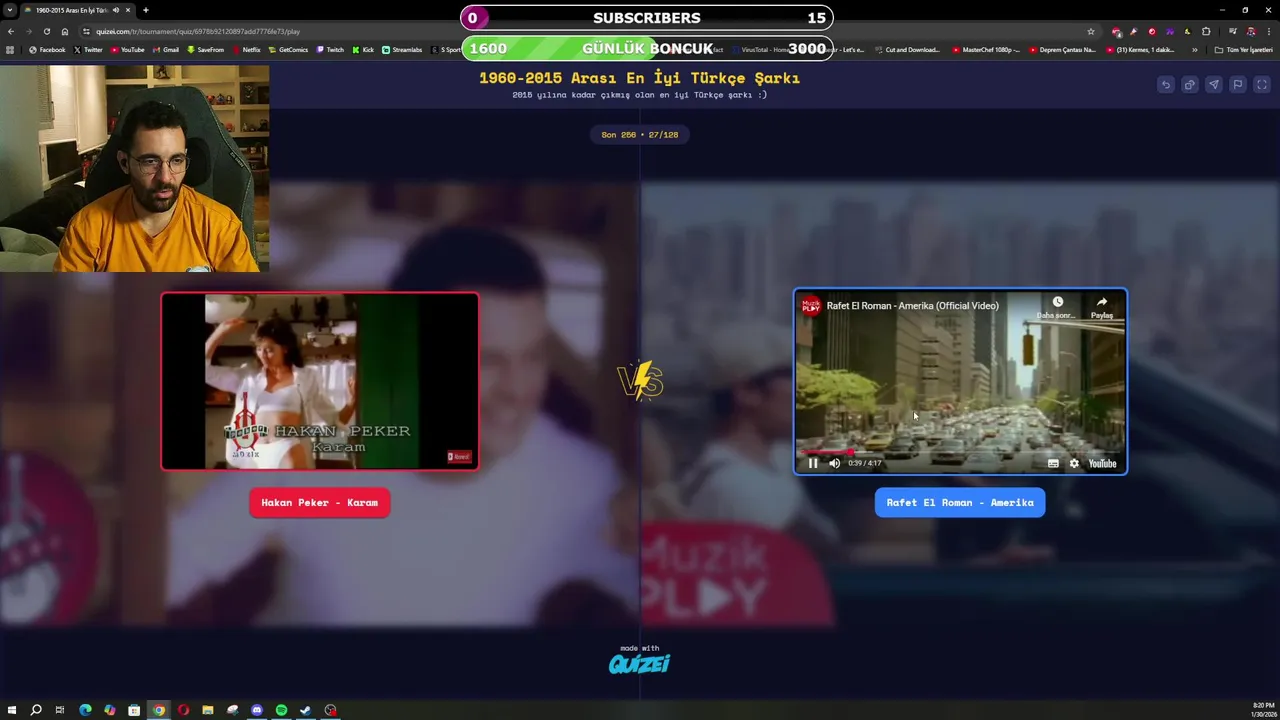Pause the Rafet El Roman YouTube video
Image resolution: width=1280 pixels, height=720 pixels.
coord(813,463)
